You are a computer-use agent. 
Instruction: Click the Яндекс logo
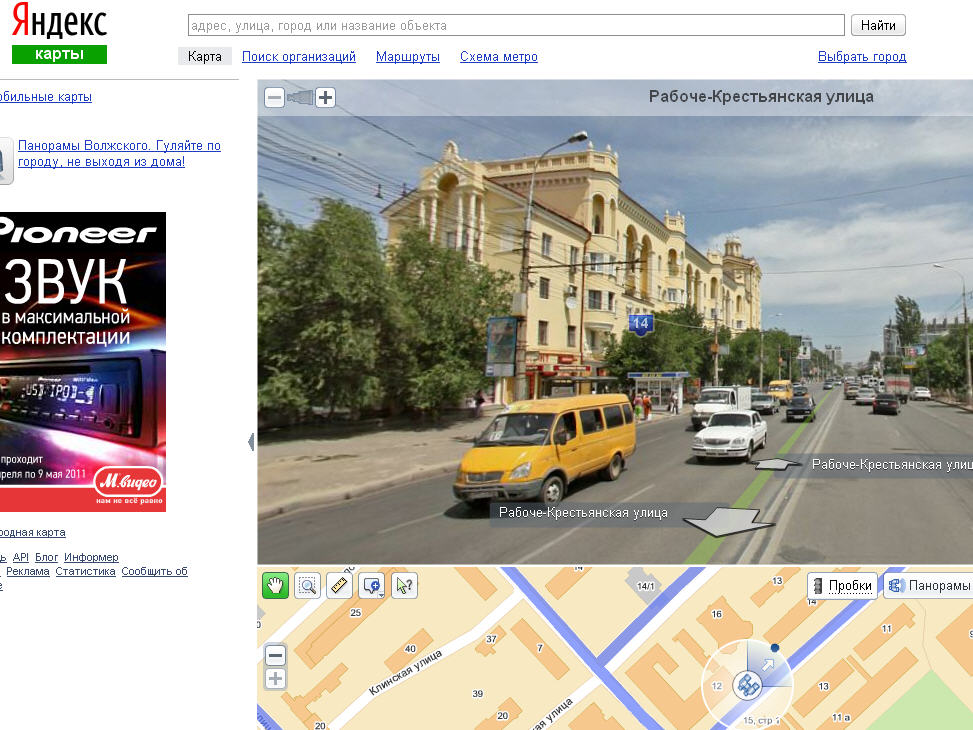60,21
